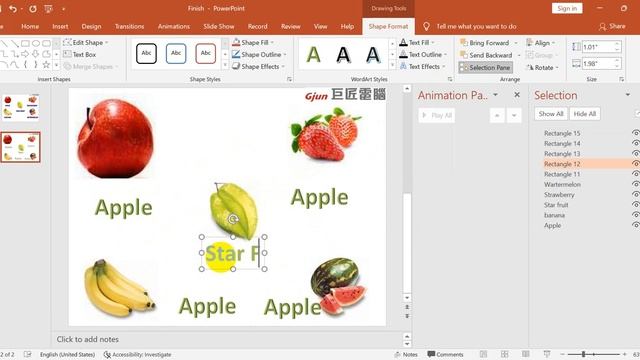640x360 pixels.
Task: Toggle the Selection Pane button
Action: click(x=485, y=67)
